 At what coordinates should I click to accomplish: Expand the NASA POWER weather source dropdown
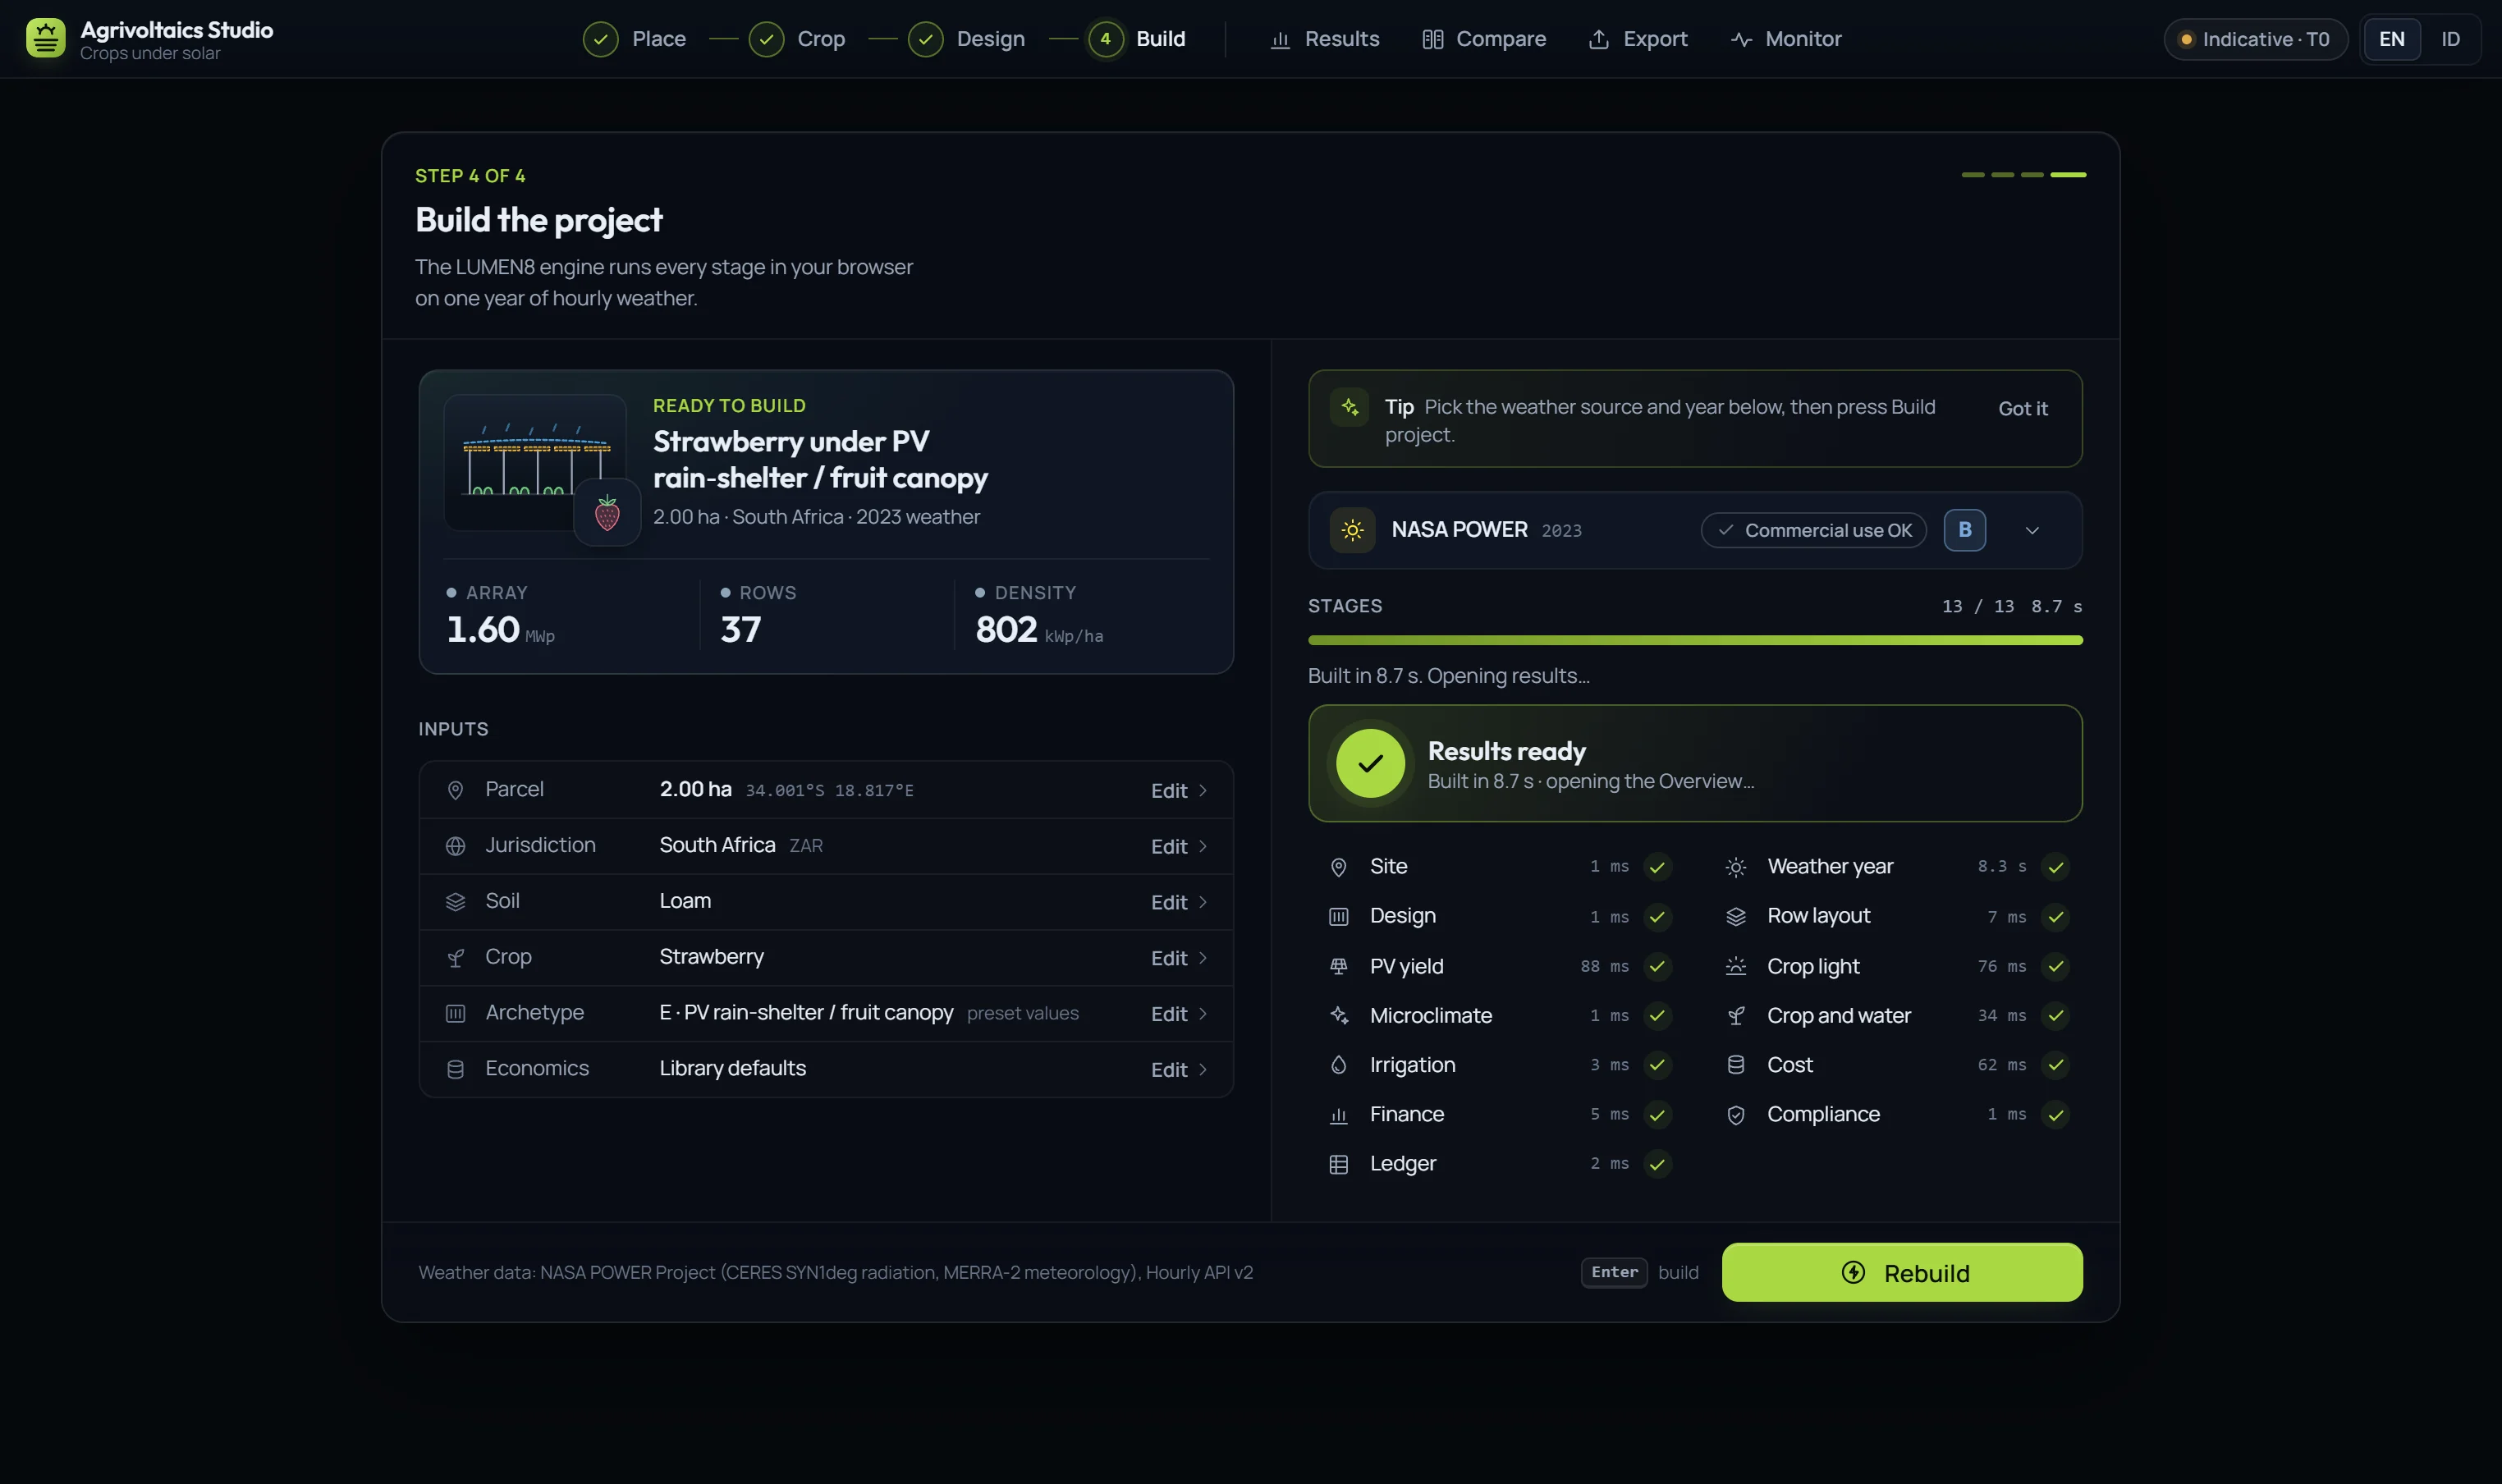(x=2032, y=530)
